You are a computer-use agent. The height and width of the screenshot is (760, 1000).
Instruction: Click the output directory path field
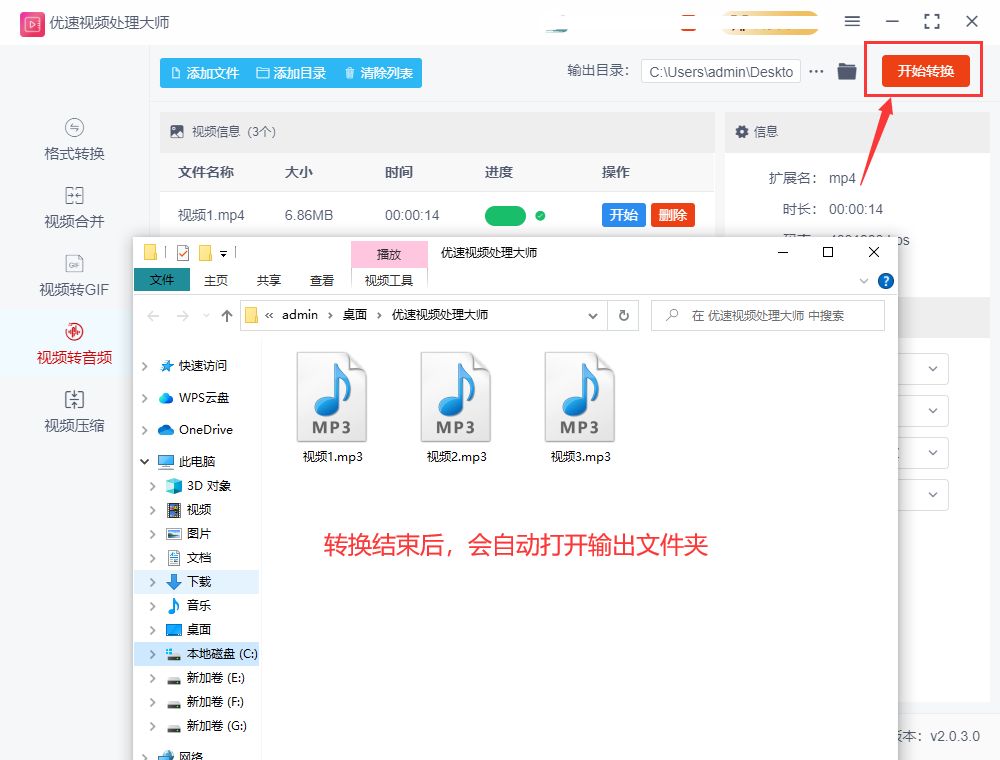[721, 72]
